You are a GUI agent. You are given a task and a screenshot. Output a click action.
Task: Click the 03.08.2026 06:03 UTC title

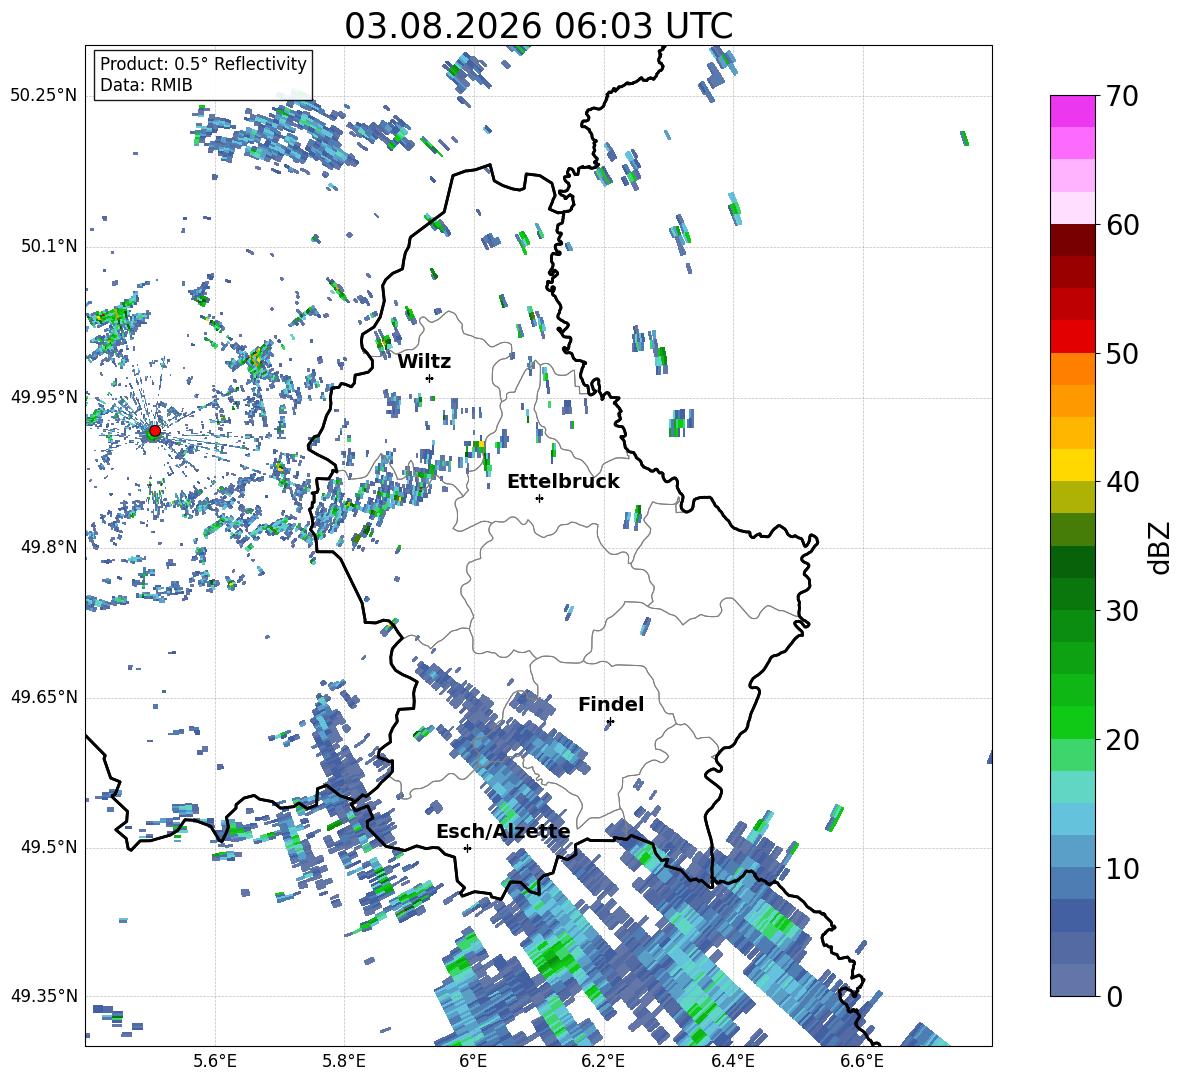click(x=538, y=26)
